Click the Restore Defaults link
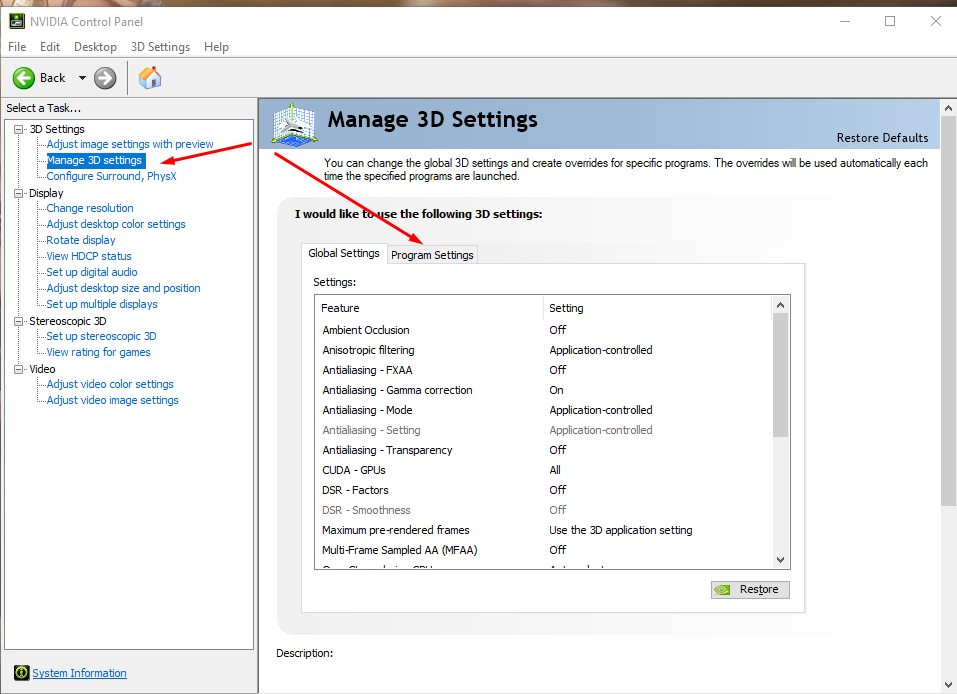 point(882,138)
